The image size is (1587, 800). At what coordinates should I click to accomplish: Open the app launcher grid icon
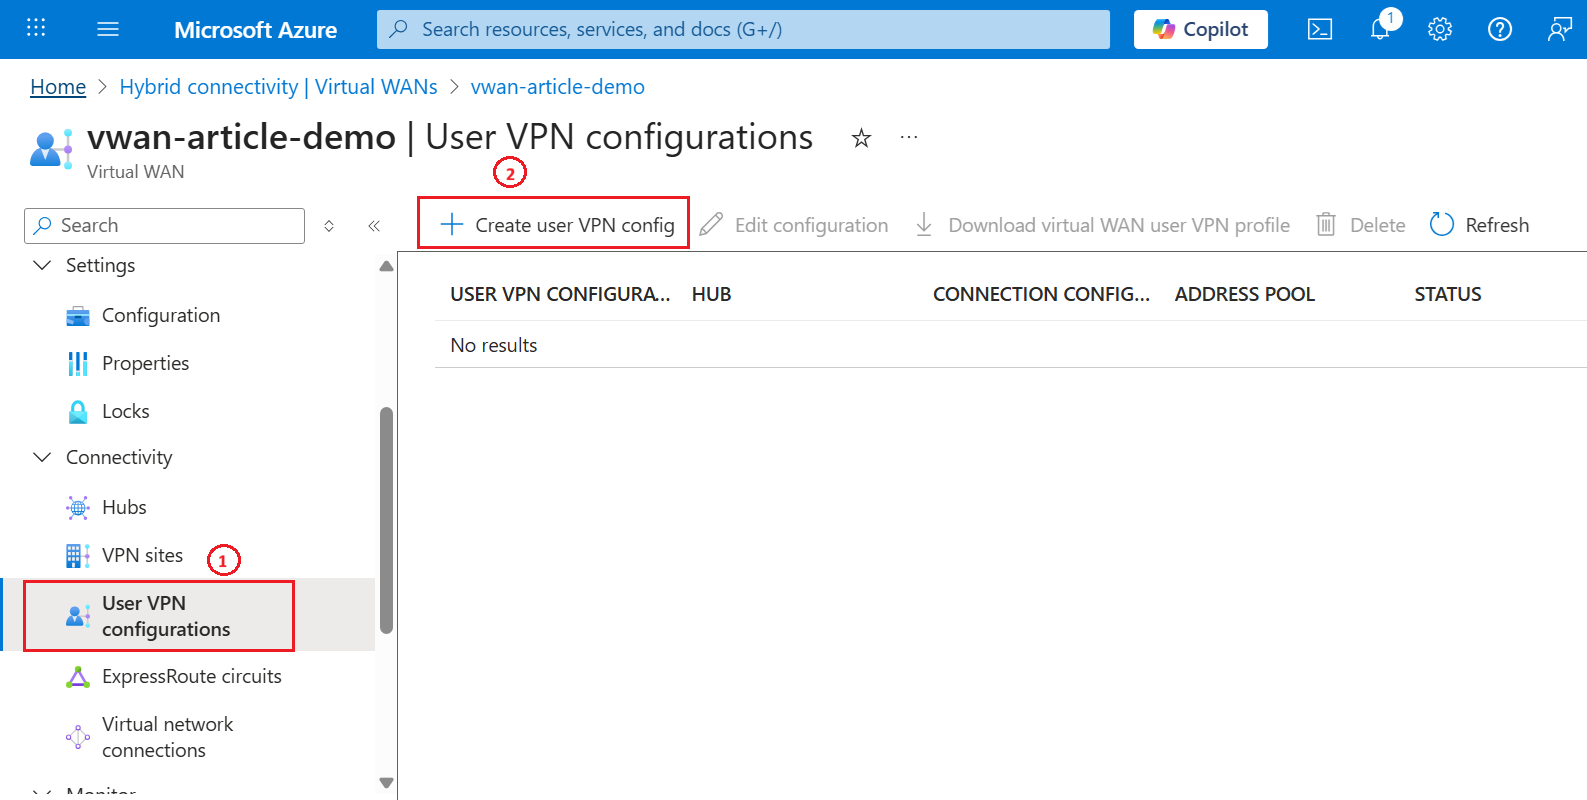click(36, 28)
